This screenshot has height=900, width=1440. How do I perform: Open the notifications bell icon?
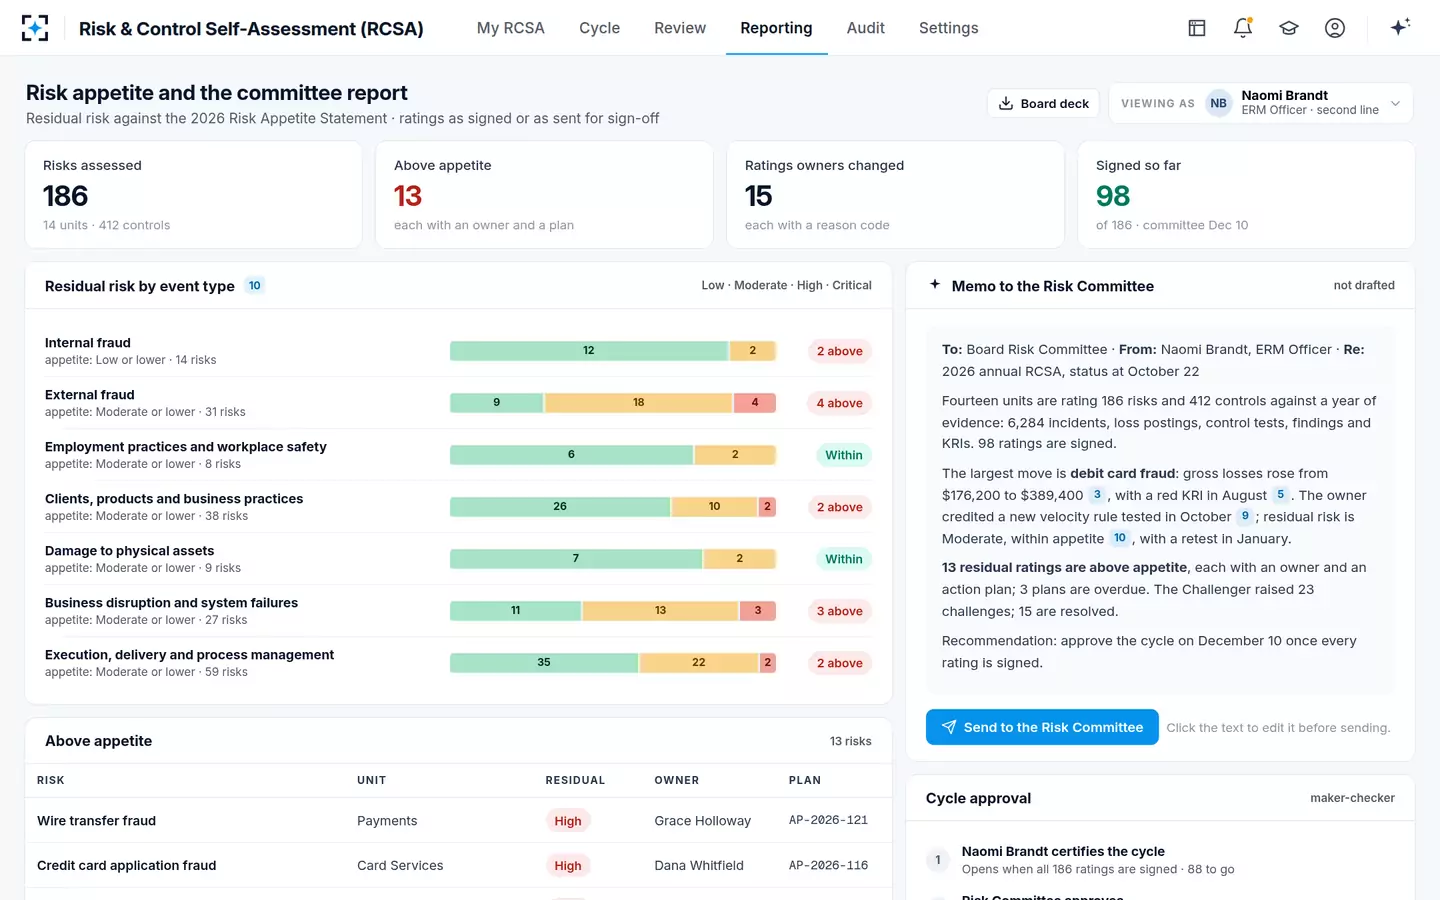pyautogui.click(x=1243, y=28)
